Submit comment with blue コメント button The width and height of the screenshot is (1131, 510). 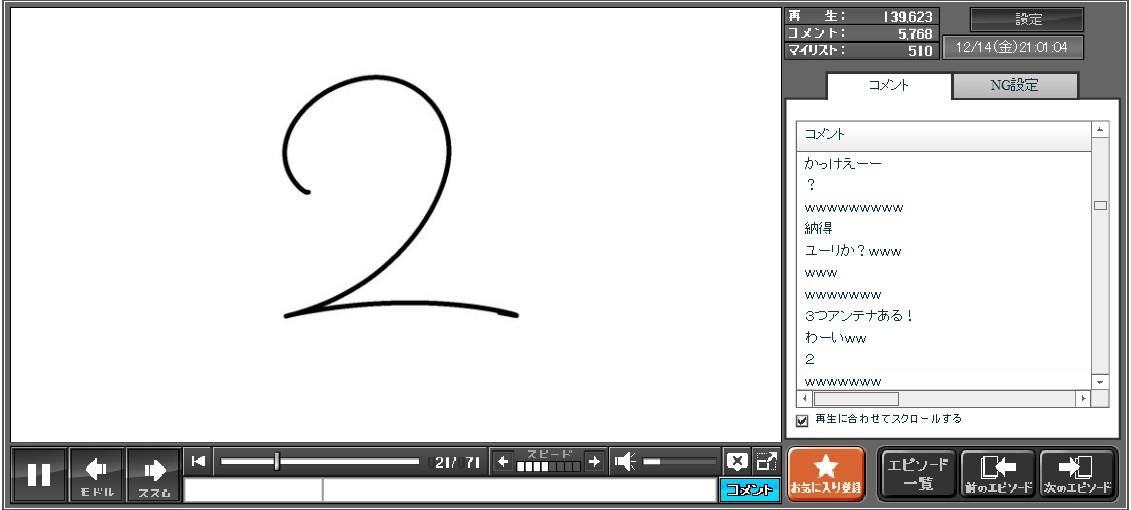point(748,490)
